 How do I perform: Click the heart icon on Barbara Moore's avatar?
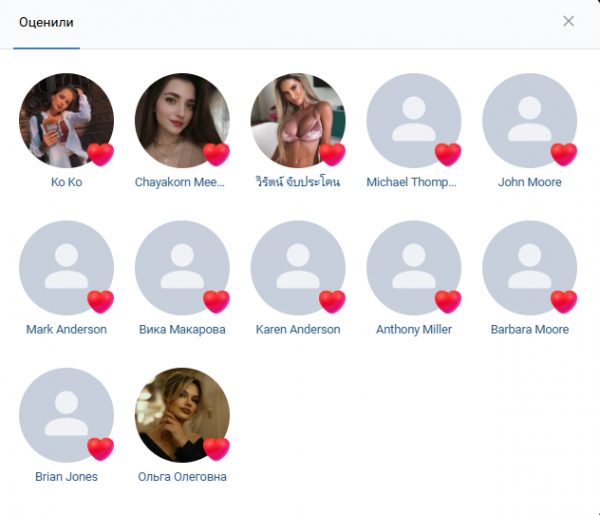tap(564, 302)
